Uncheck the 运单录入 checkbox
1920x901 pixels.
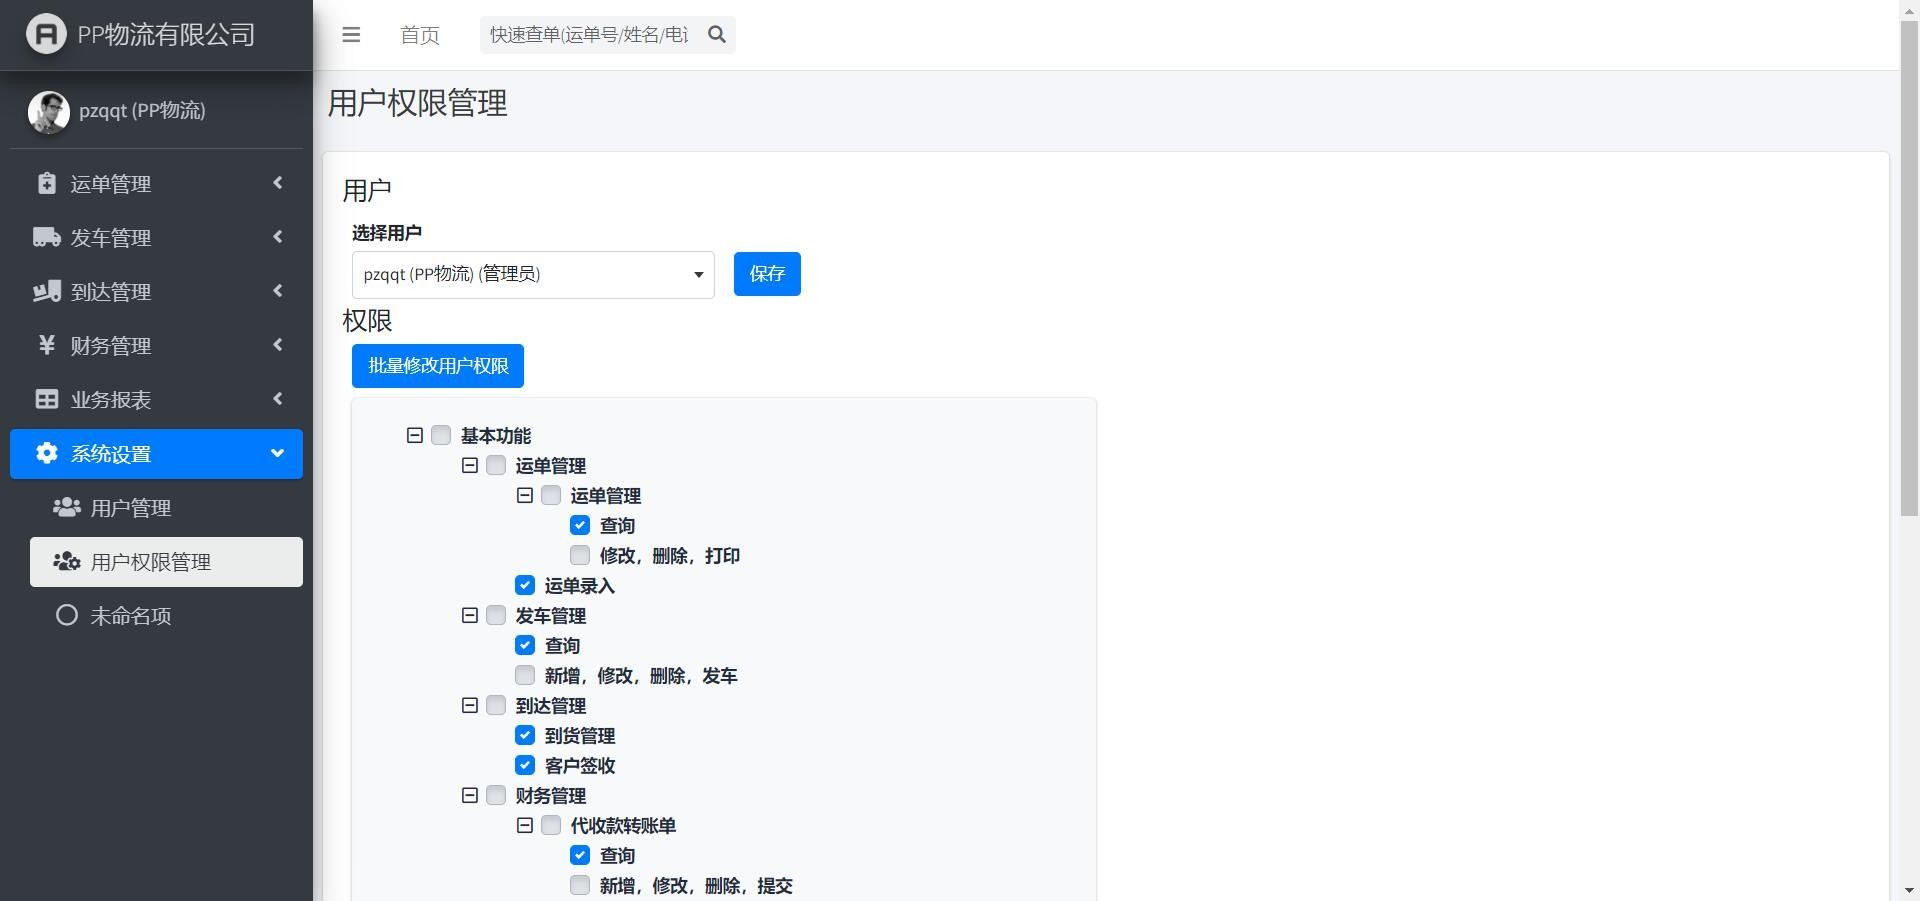pos(525,585)
